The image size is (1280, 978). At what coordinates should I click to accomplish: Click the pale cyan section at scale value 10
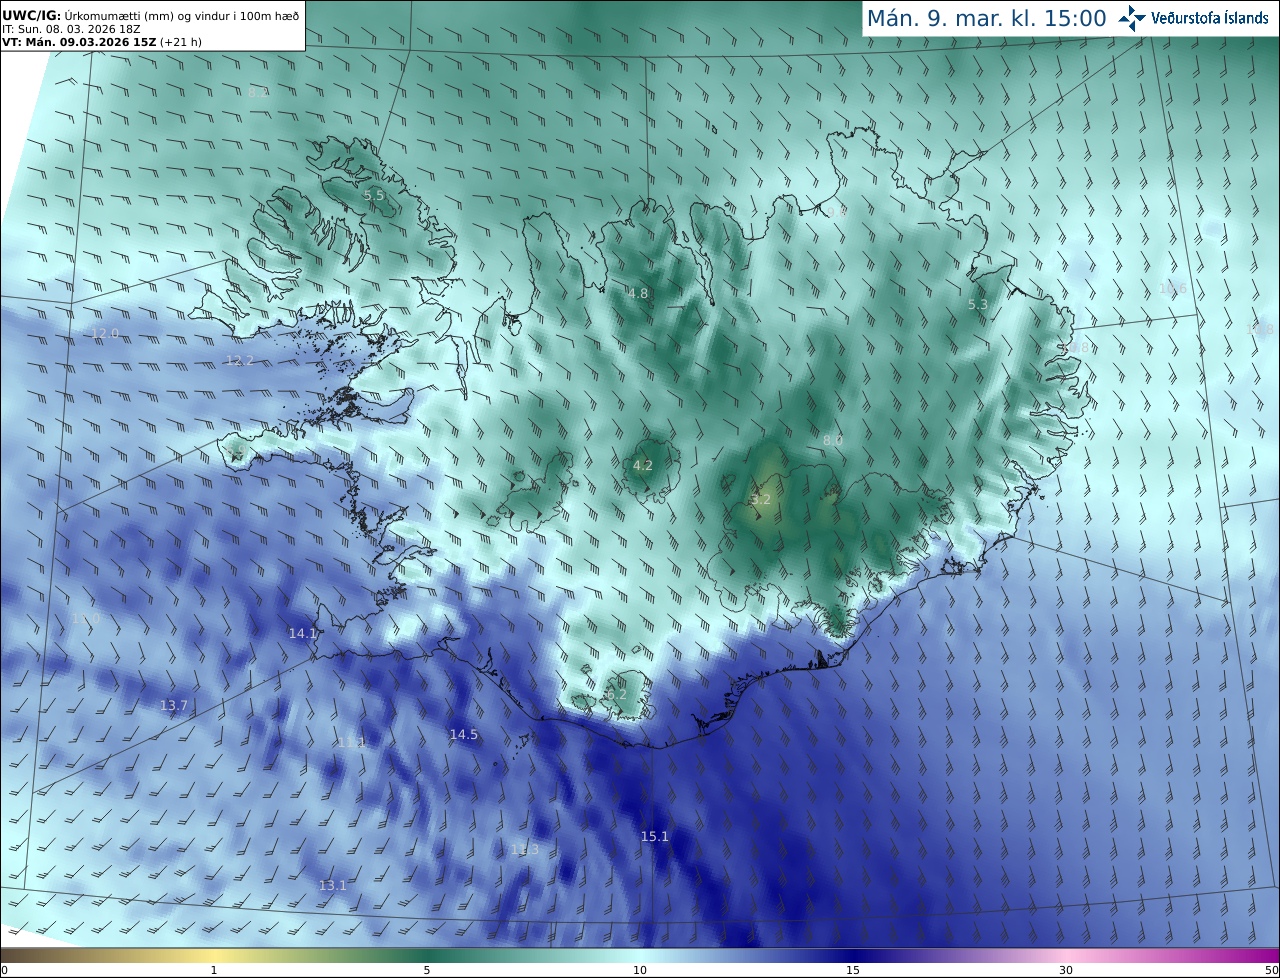[640, 955]
